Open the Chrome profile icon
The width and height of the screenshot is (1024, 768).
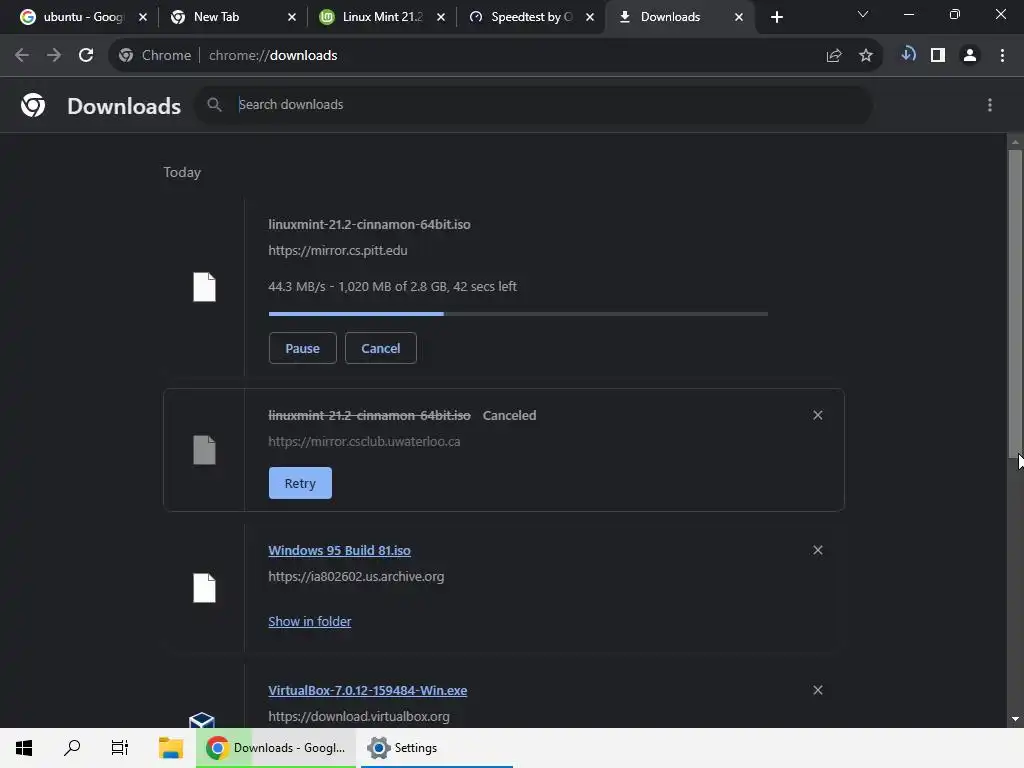(970, 56)
